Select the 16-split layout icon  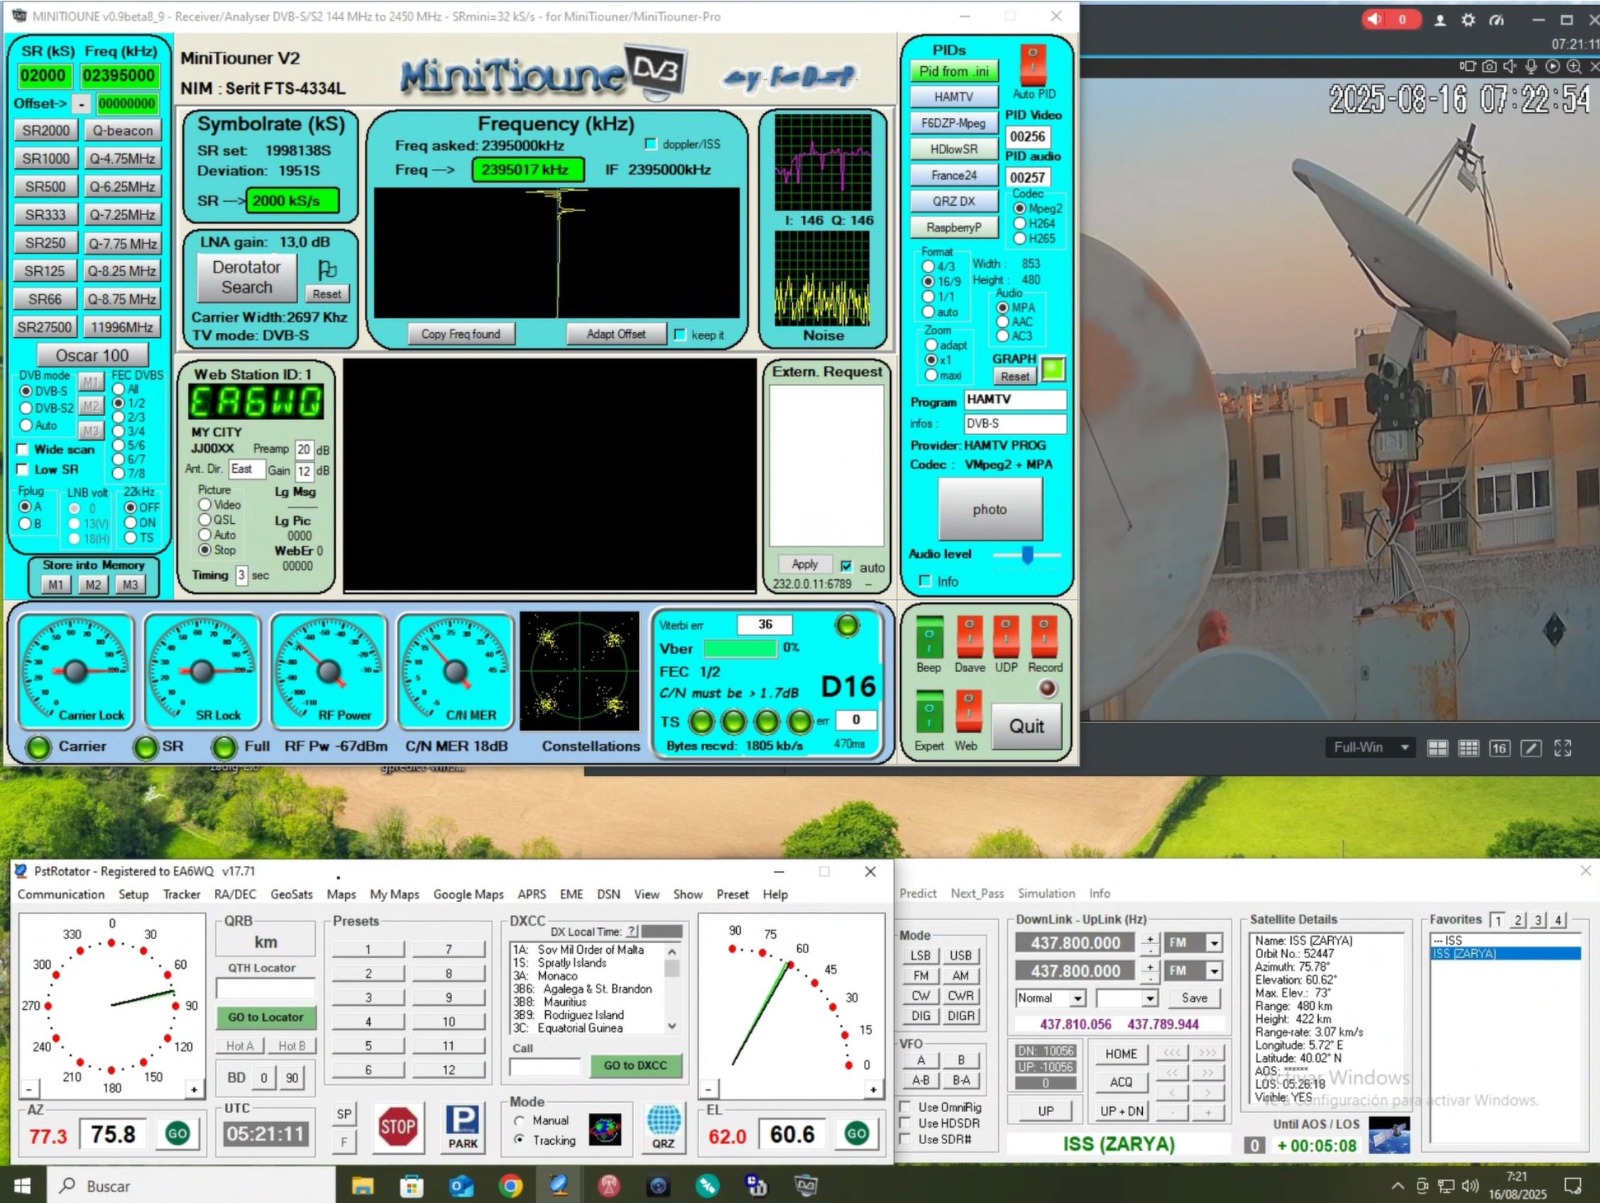[1499, 748]
